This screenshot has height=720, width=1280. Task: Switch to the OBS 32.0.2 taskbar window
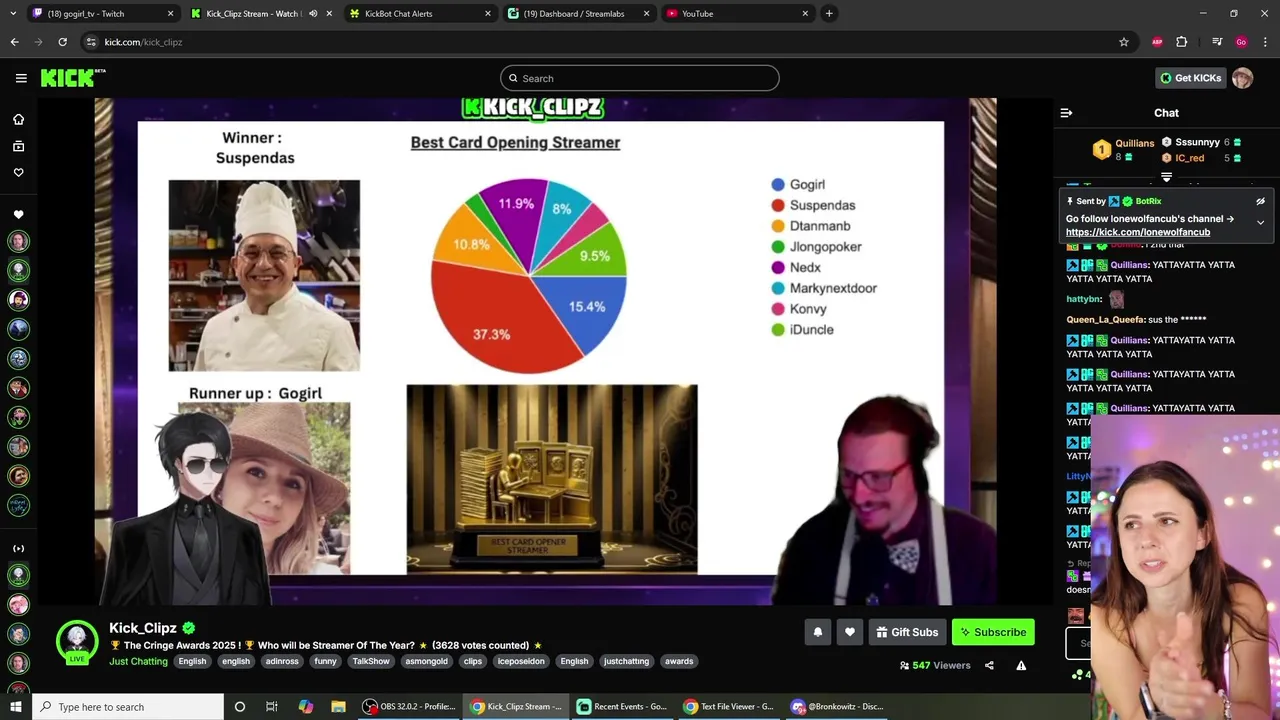408,707
